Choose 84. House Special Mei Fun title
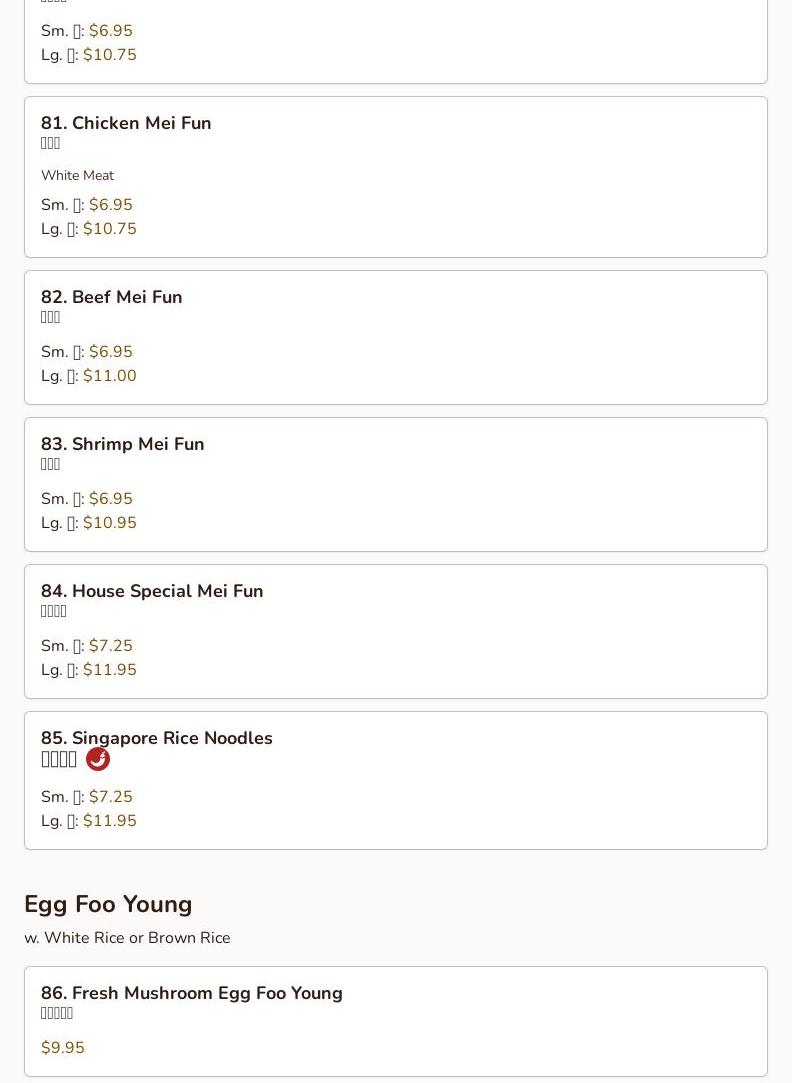792x1083 pixels. coord(152,591)
